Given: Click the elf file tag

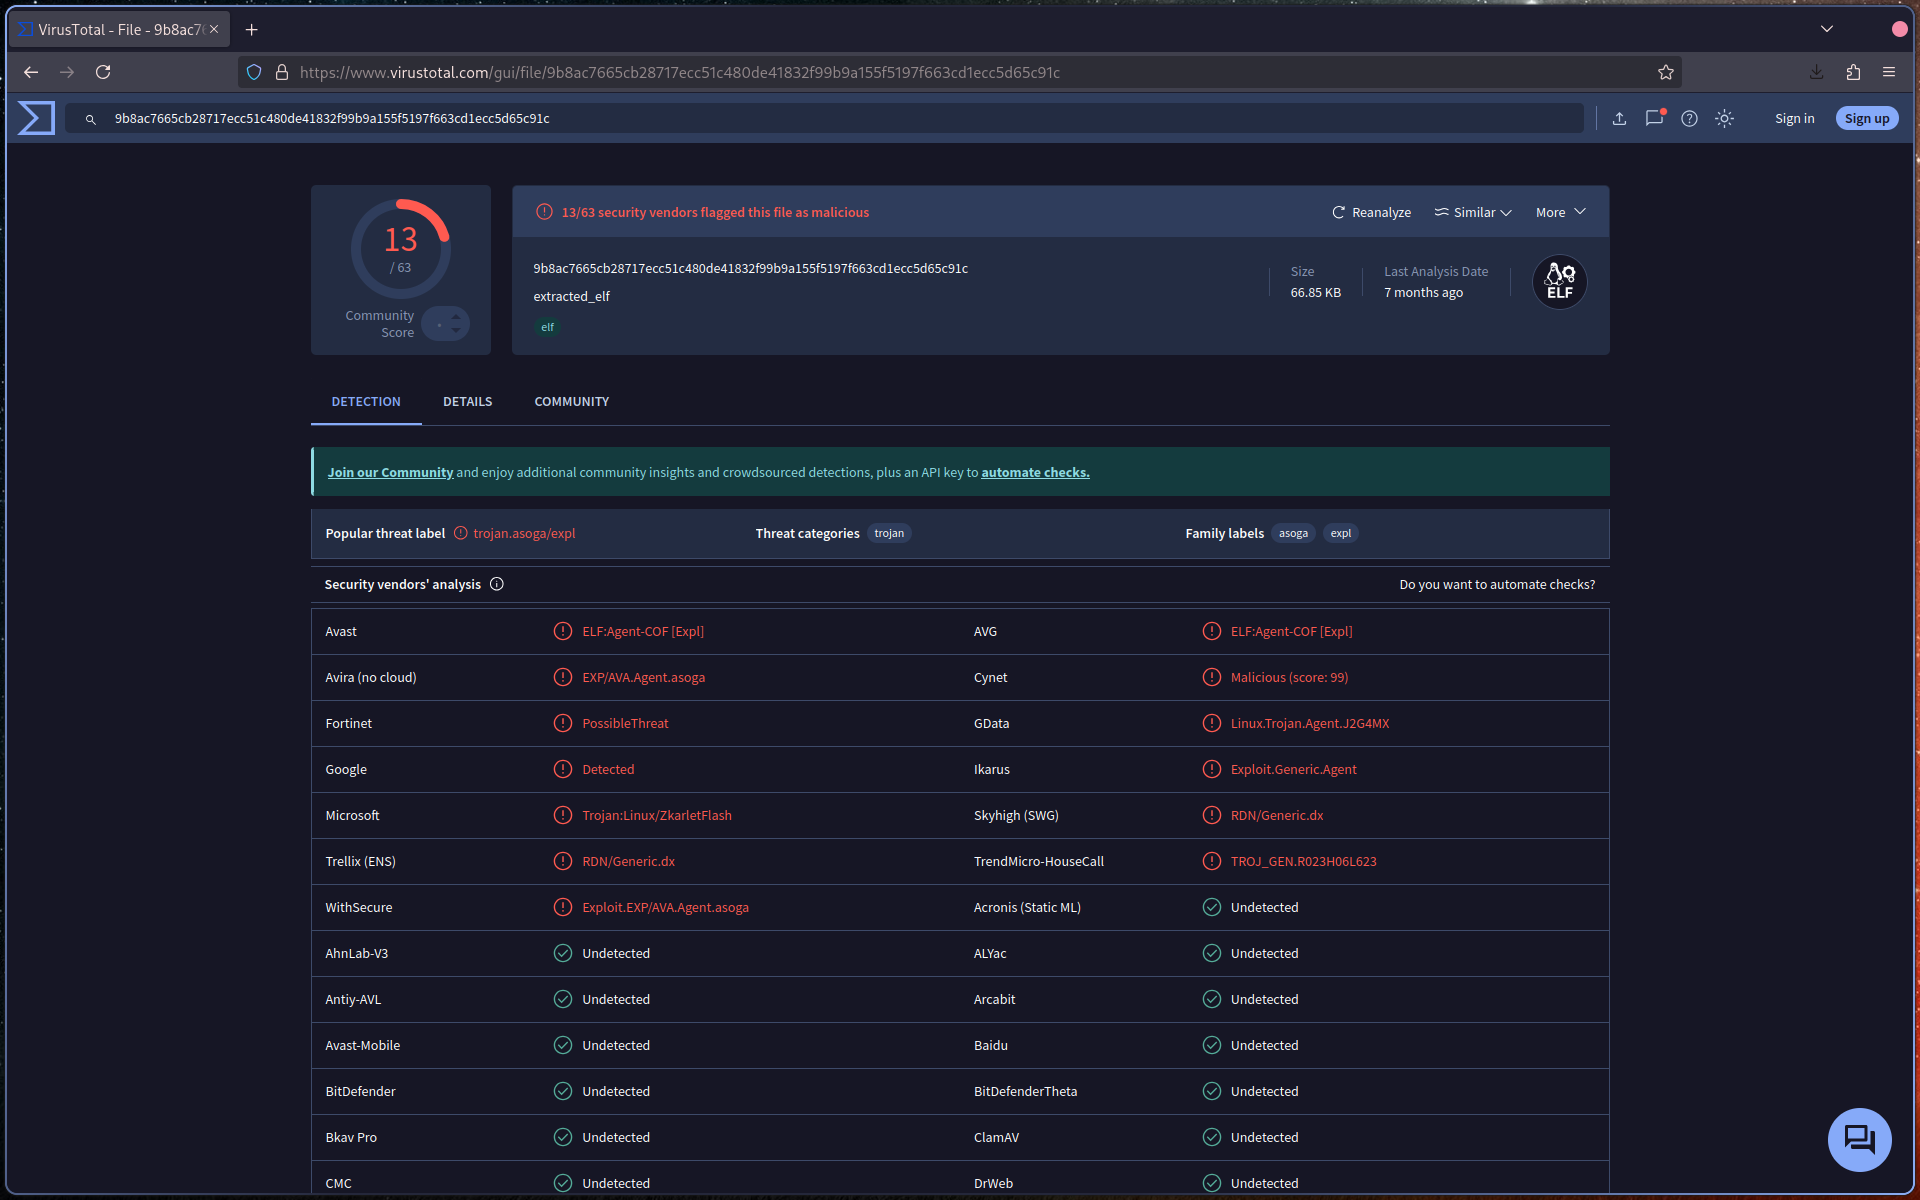Looking at the screenshot, I should (x=547, y=327).
